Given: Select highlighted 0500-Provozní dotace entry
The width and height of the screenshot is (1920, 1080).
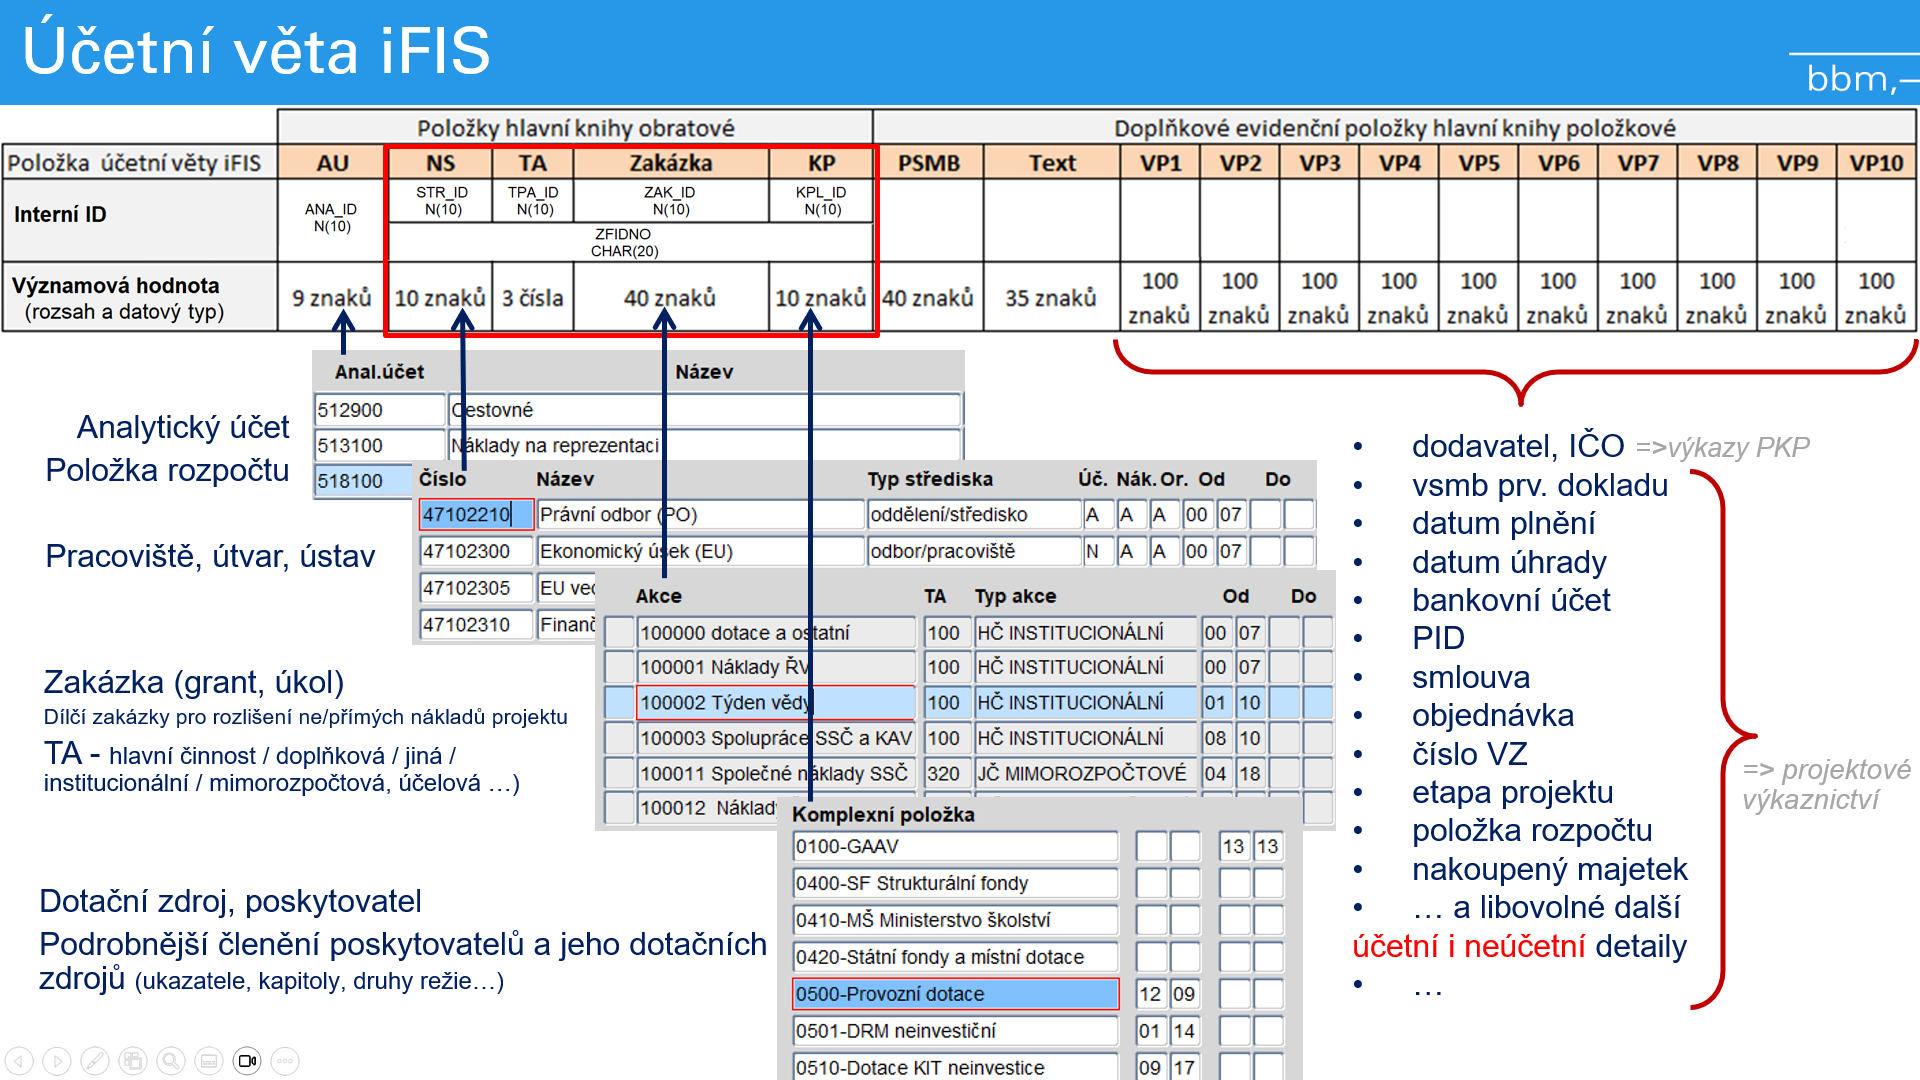Looking at the screenshot, I should [956, 994].
